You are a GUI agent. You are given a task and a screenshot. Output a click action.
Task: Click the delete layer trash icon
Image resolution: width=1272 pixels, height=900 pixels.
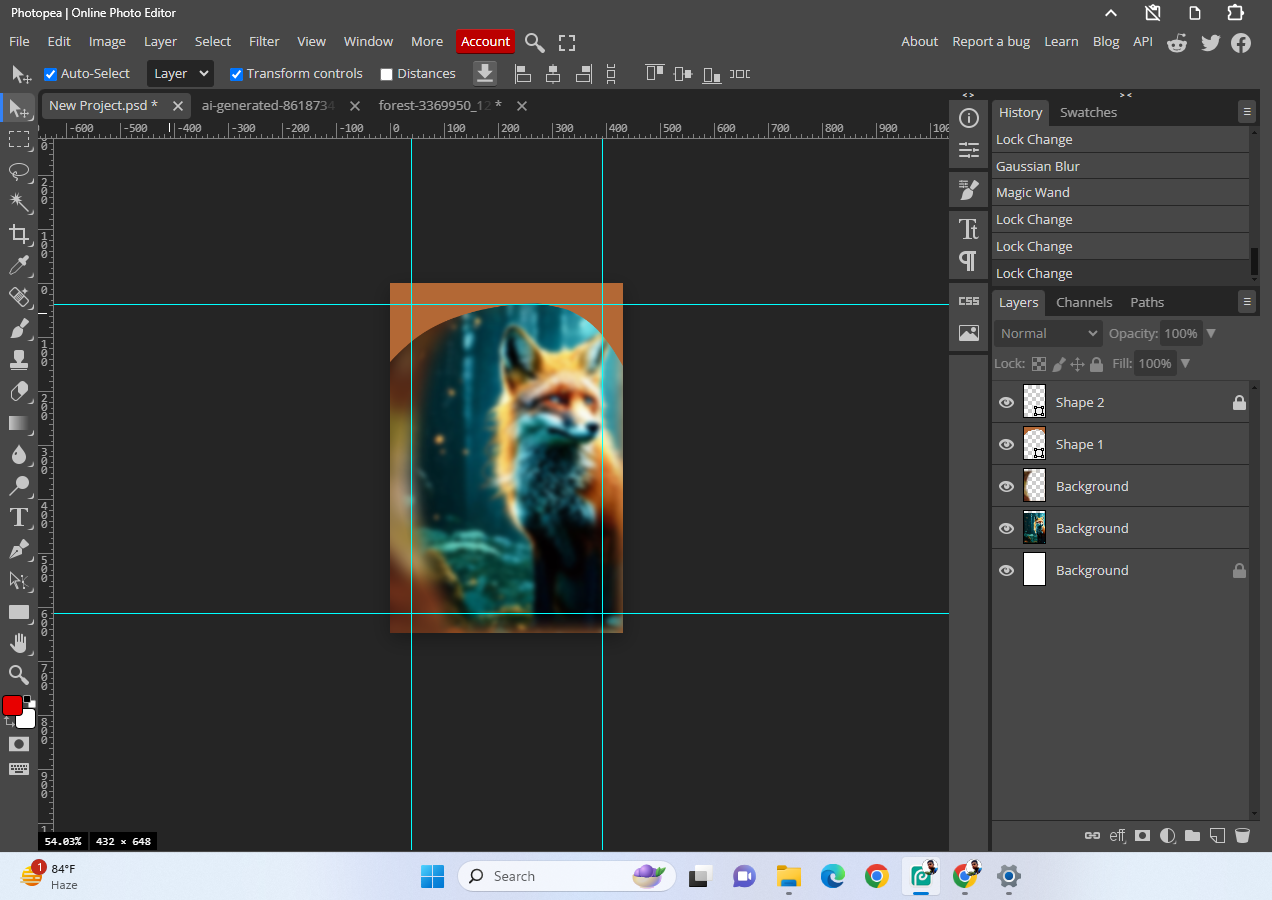tap(1242, 836)
